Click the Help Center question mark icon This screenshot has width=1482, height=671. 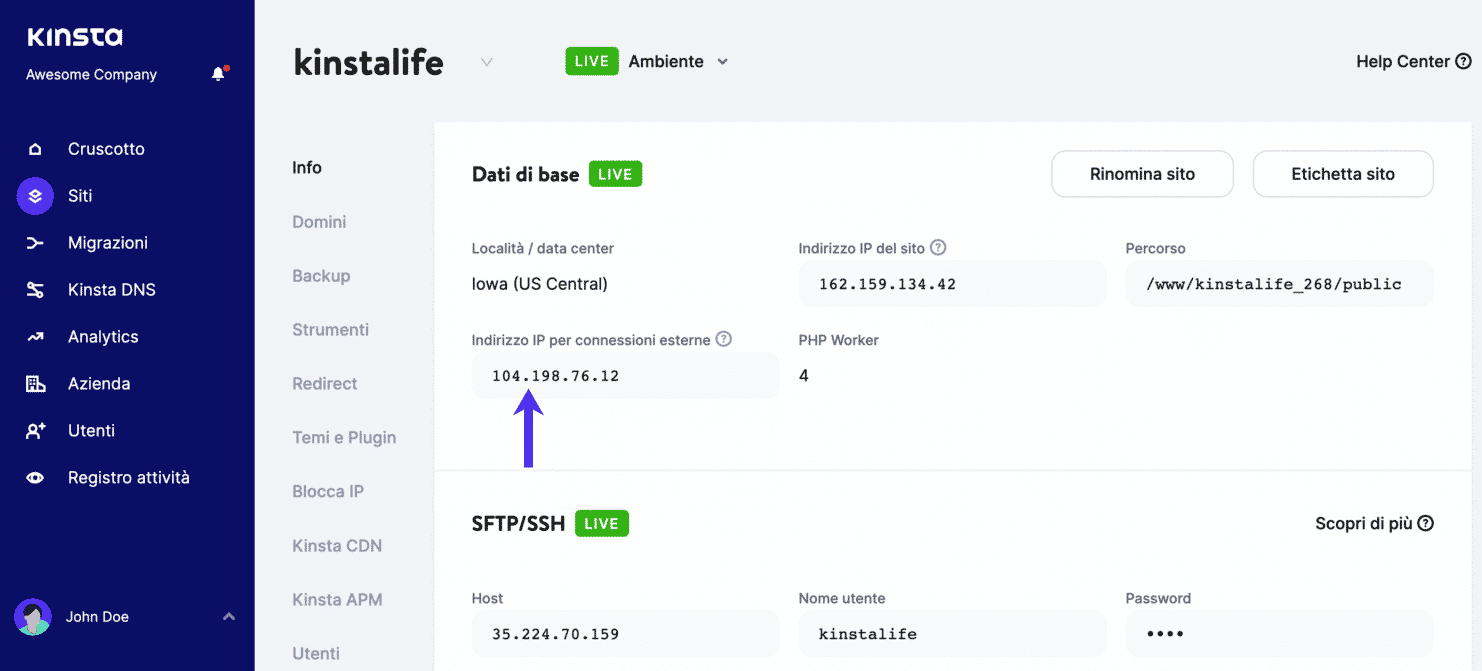click(x=1464, y=62)
